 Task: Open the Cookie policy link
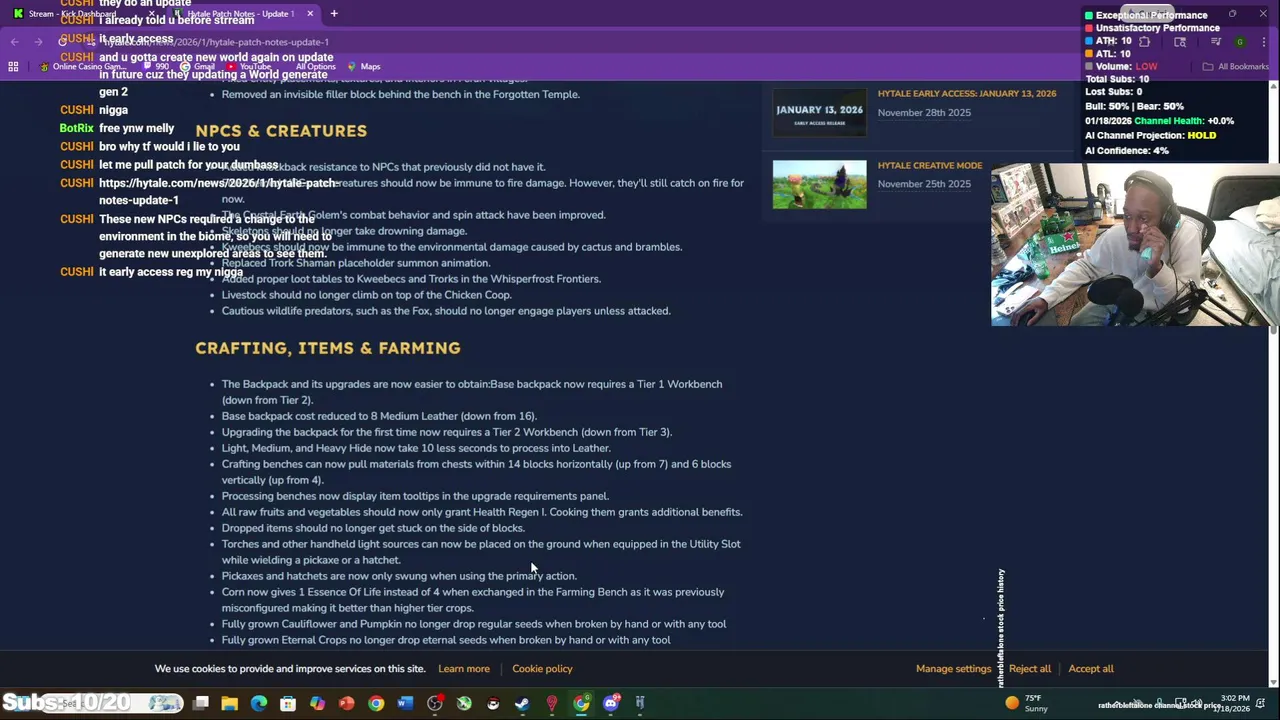542,669
